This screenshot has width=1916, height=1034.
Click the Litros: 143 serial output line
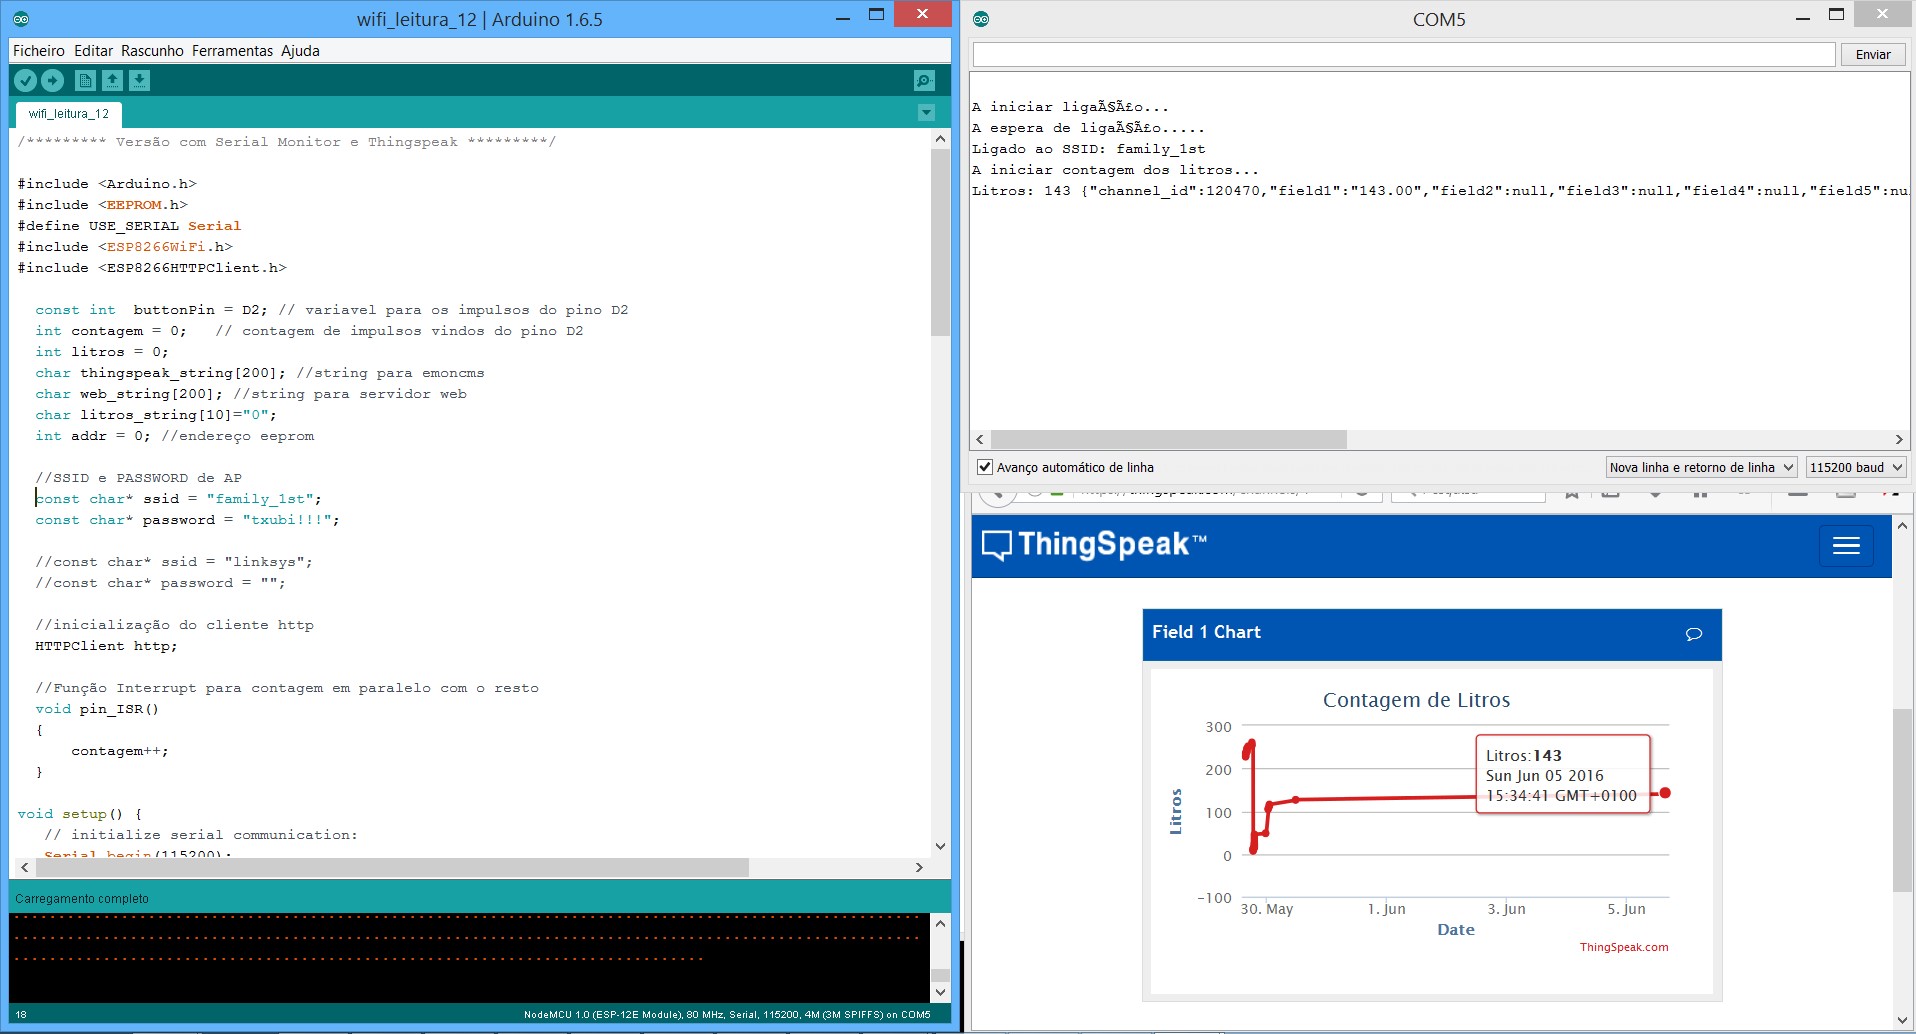coord(1440,191)
